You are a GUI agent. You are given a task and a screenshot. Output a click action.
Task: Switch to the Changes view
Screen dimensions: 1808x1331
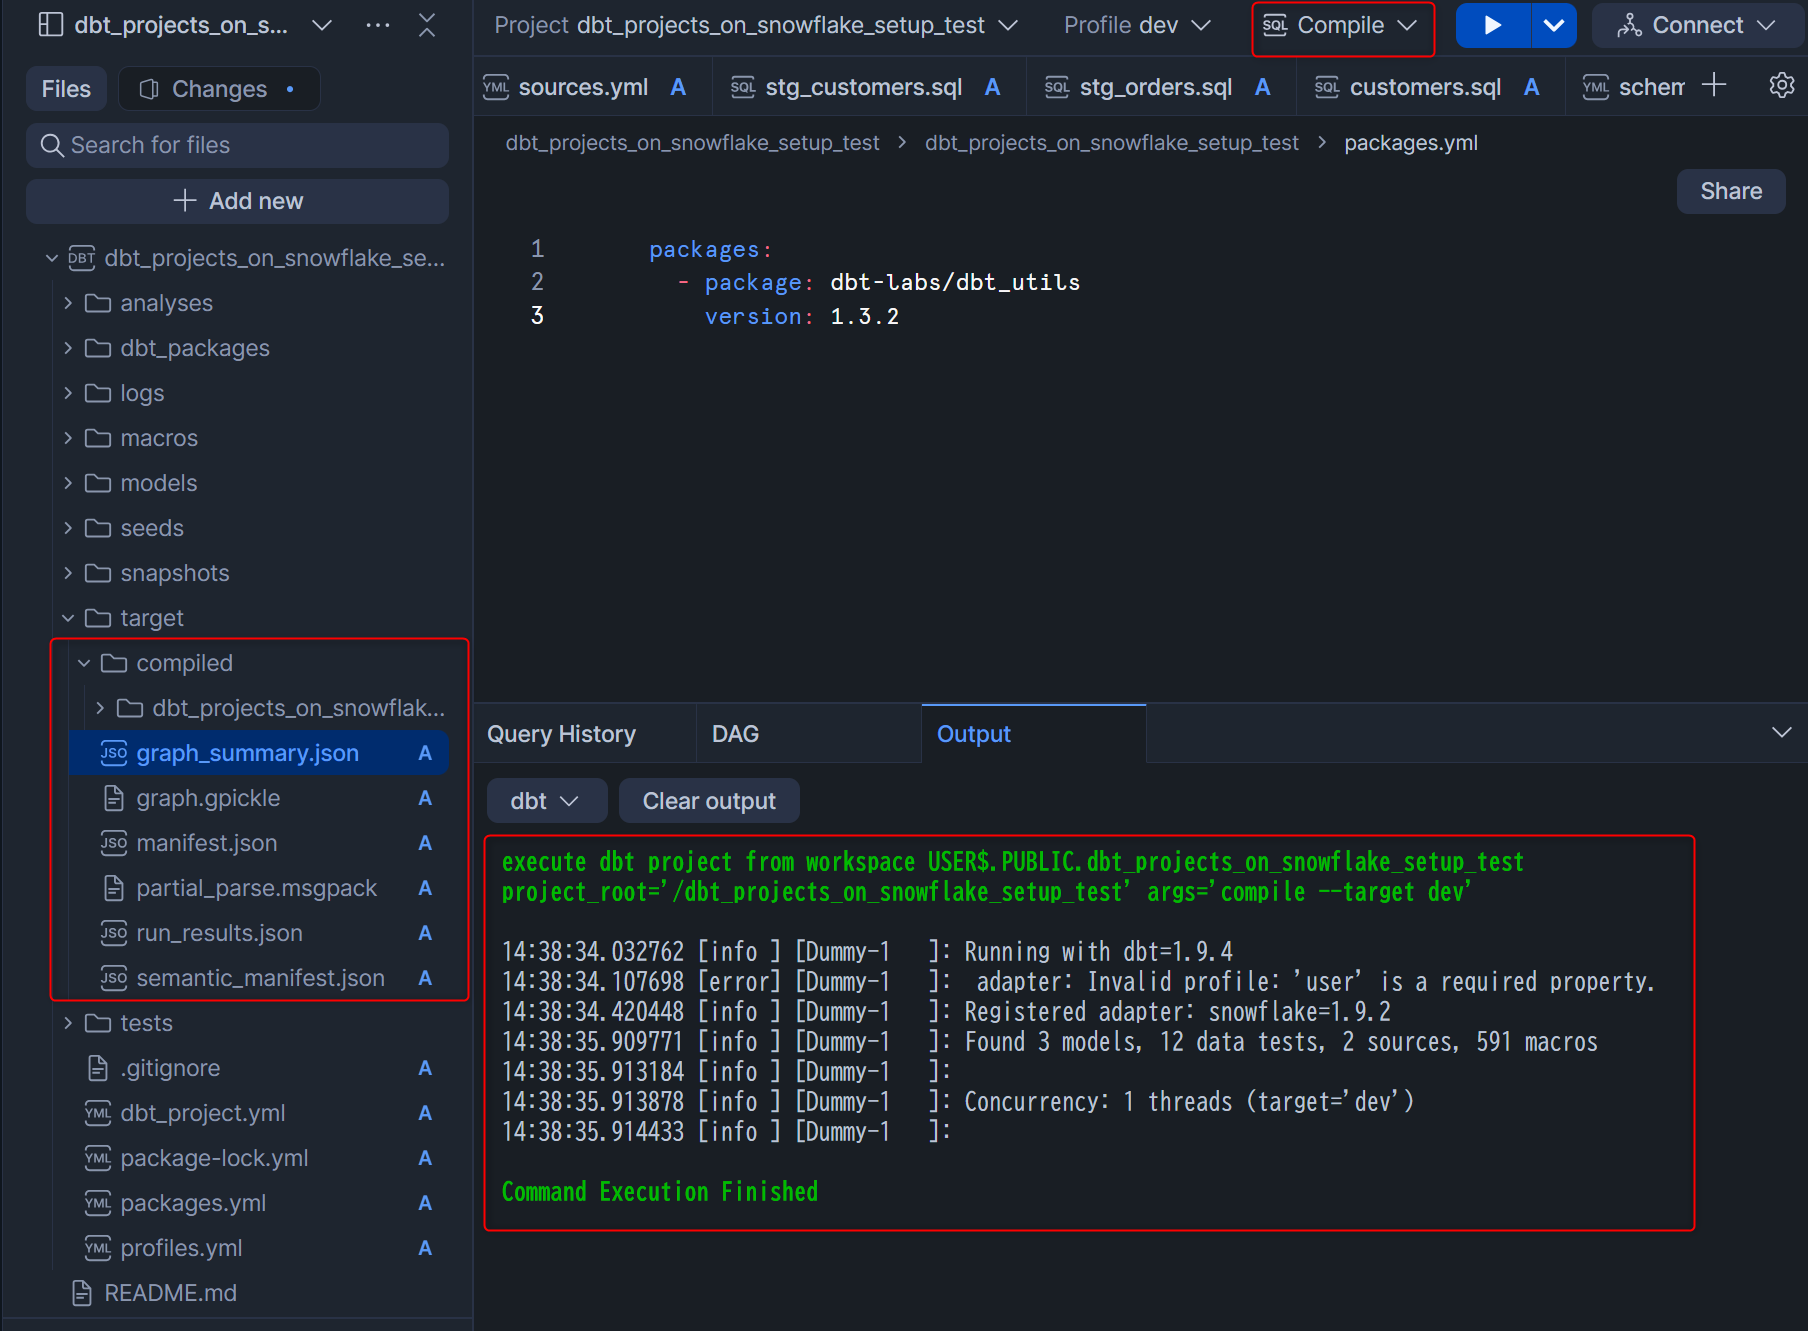219,89
